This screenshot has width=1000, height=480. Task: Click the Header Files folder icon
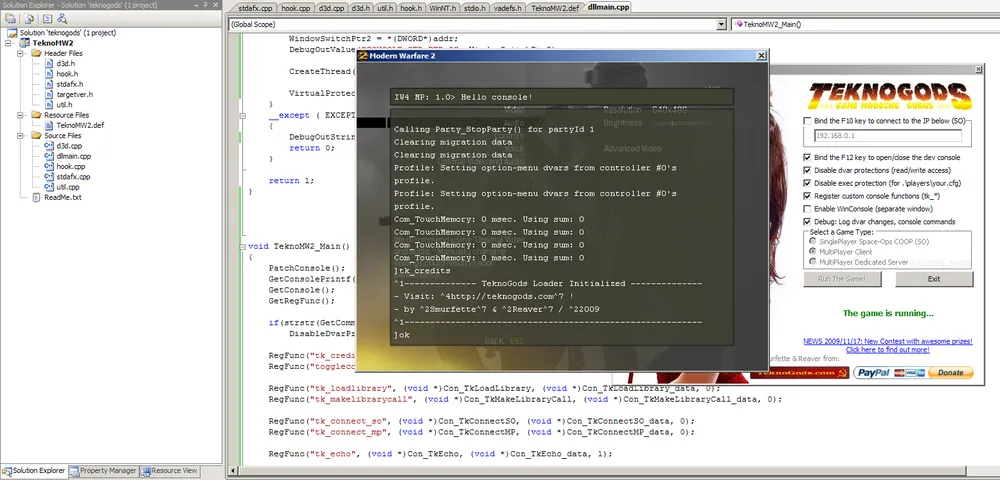pyautogui.click(x=36, y=54)
